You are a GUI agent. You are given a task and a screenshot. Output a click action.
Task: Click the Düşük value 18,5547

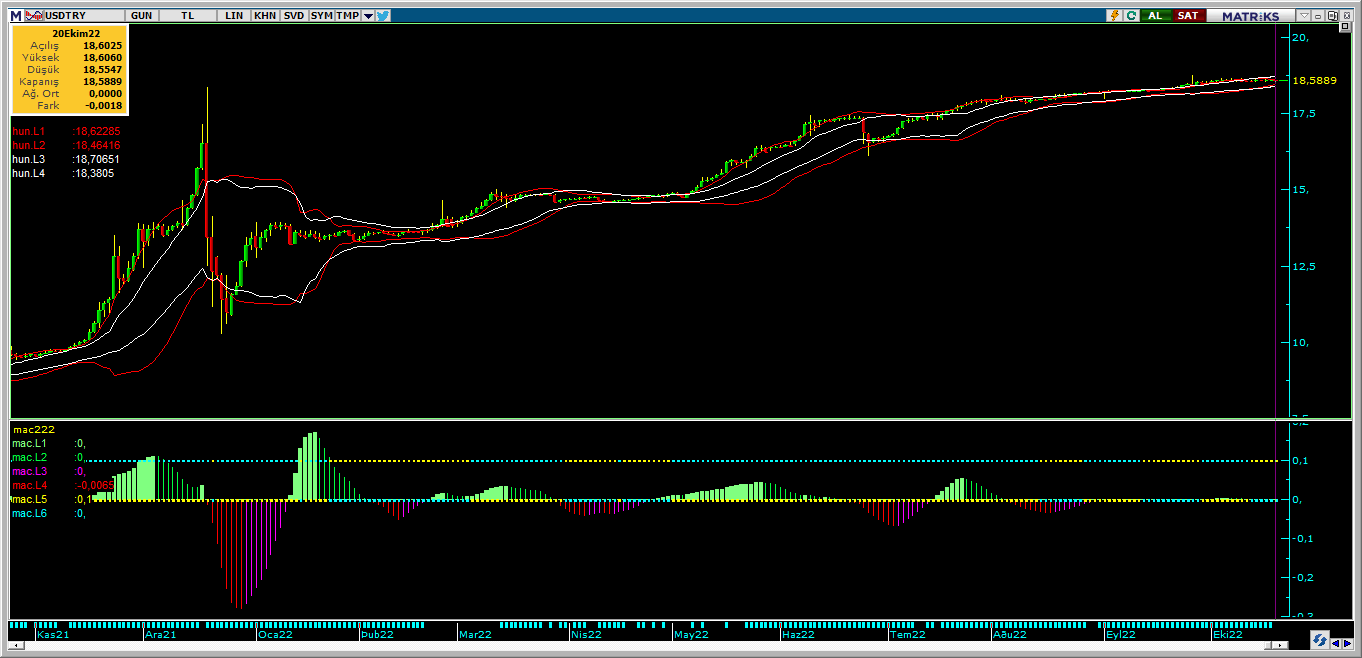coord(103,70)
